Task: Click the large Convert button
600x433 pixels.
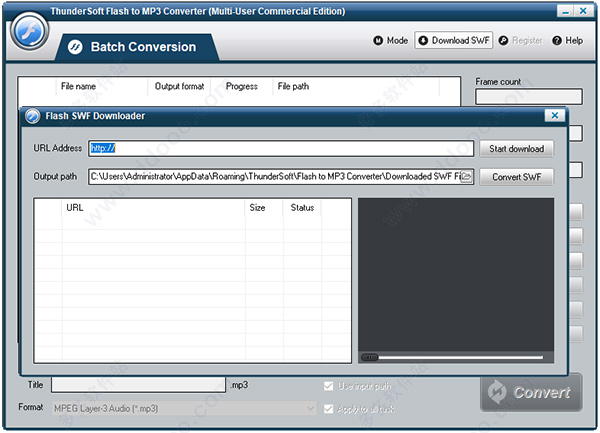Action: point(531,392)
